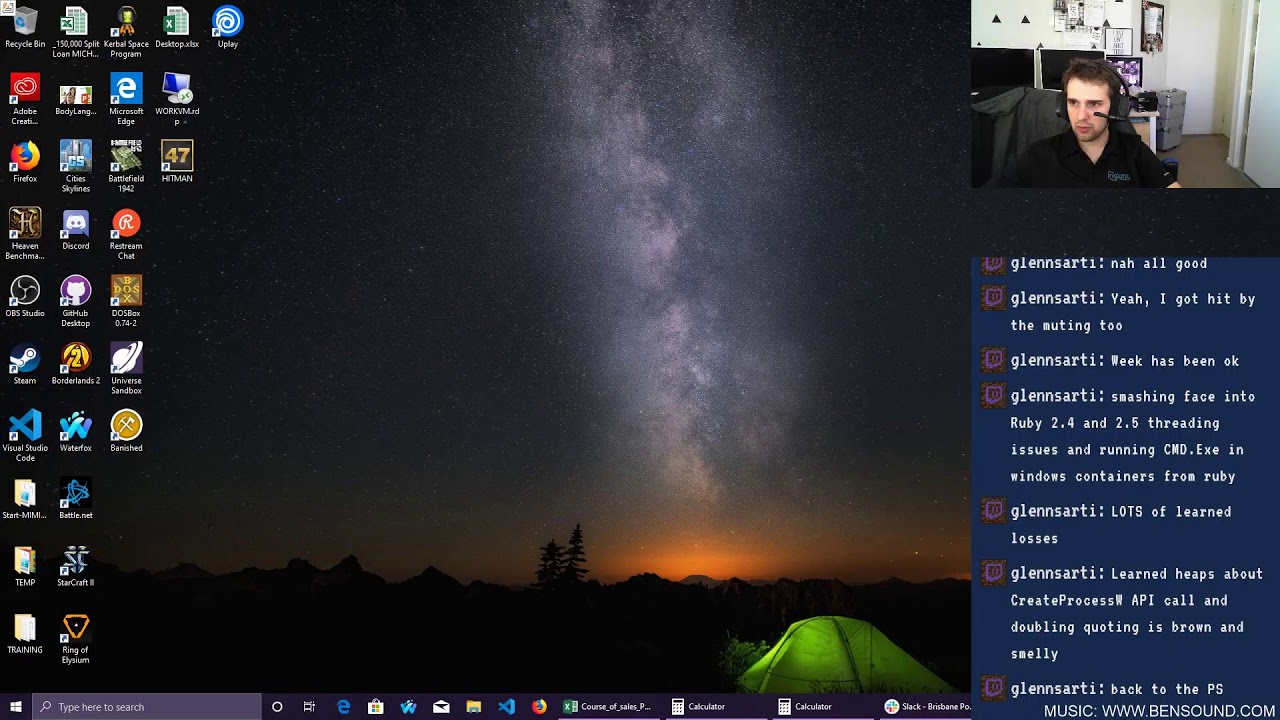Click the taskbar search box

[147, 707]
